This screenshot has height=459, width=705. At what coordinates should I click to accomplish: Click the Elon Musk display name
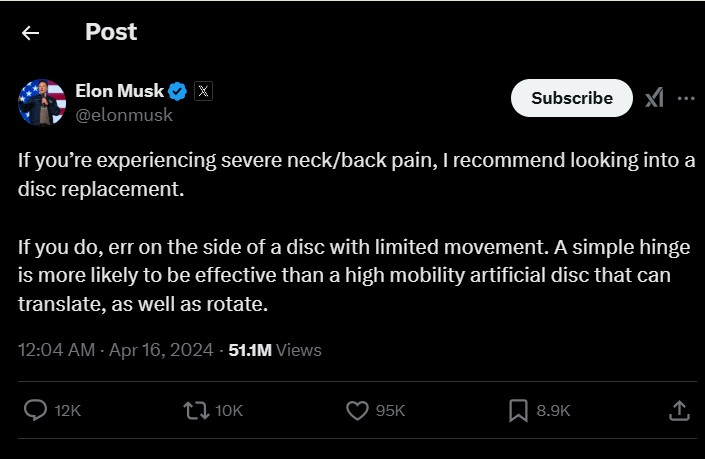click(x=119, y=92)
